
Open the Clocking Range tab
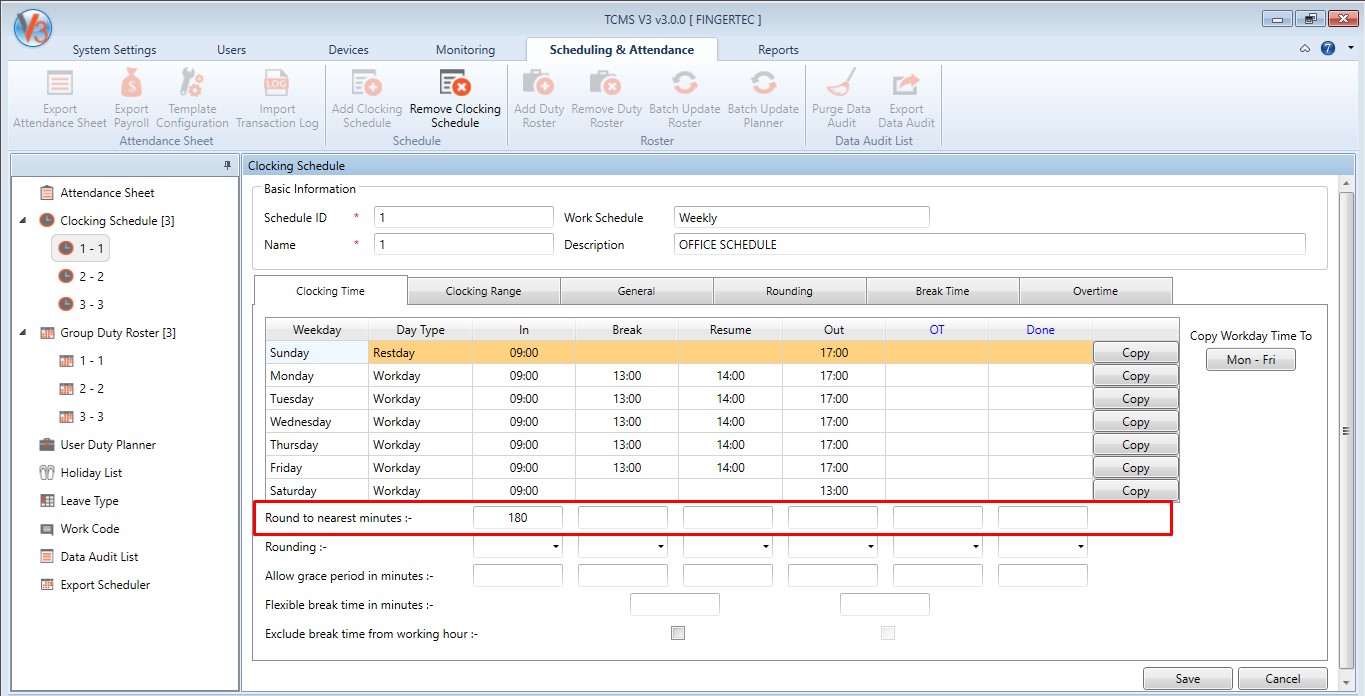(483, 291)
